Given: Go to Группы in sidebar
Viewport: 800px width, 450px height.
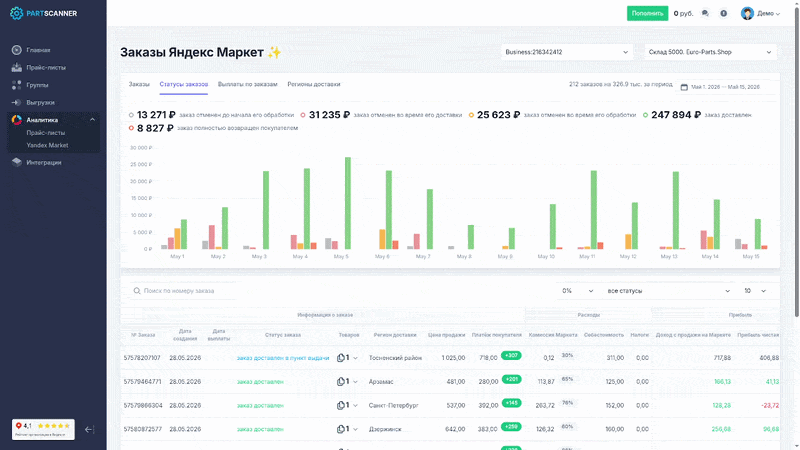Looking at the screenshot, I should click(37, 85).
